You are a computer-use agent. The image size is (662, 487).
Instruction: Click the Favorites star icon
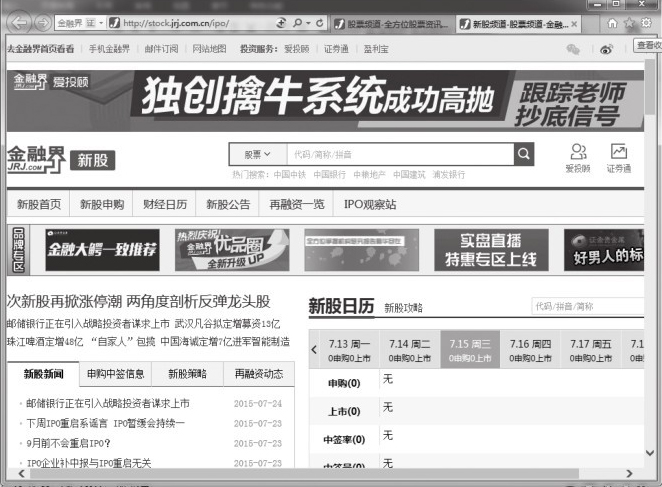click(629, 23)
